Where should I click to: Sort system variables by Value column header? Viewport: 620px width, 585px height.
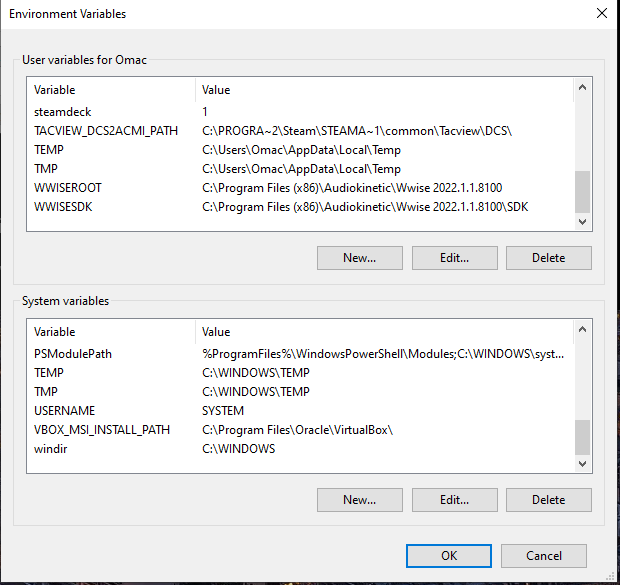[x=380, y=331]
